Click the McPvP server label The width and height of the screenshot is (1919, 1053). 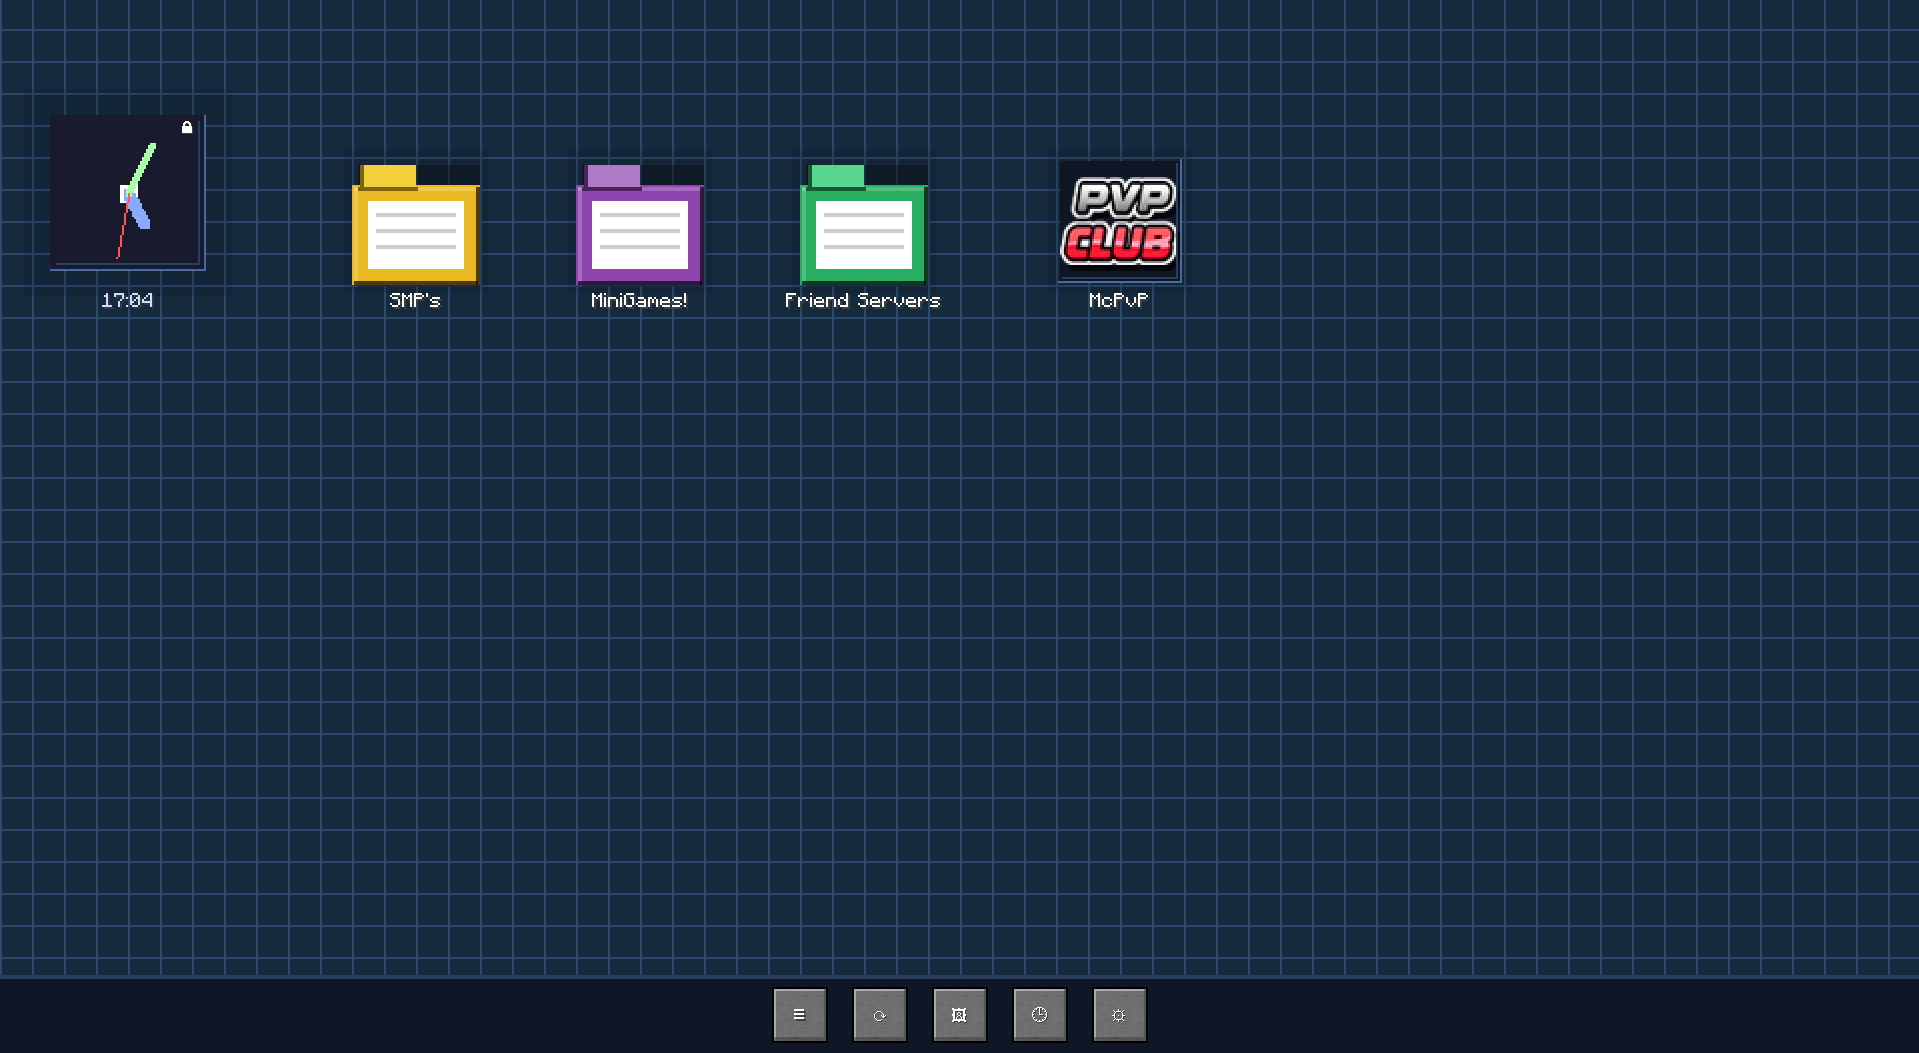tap(1119, 300)
